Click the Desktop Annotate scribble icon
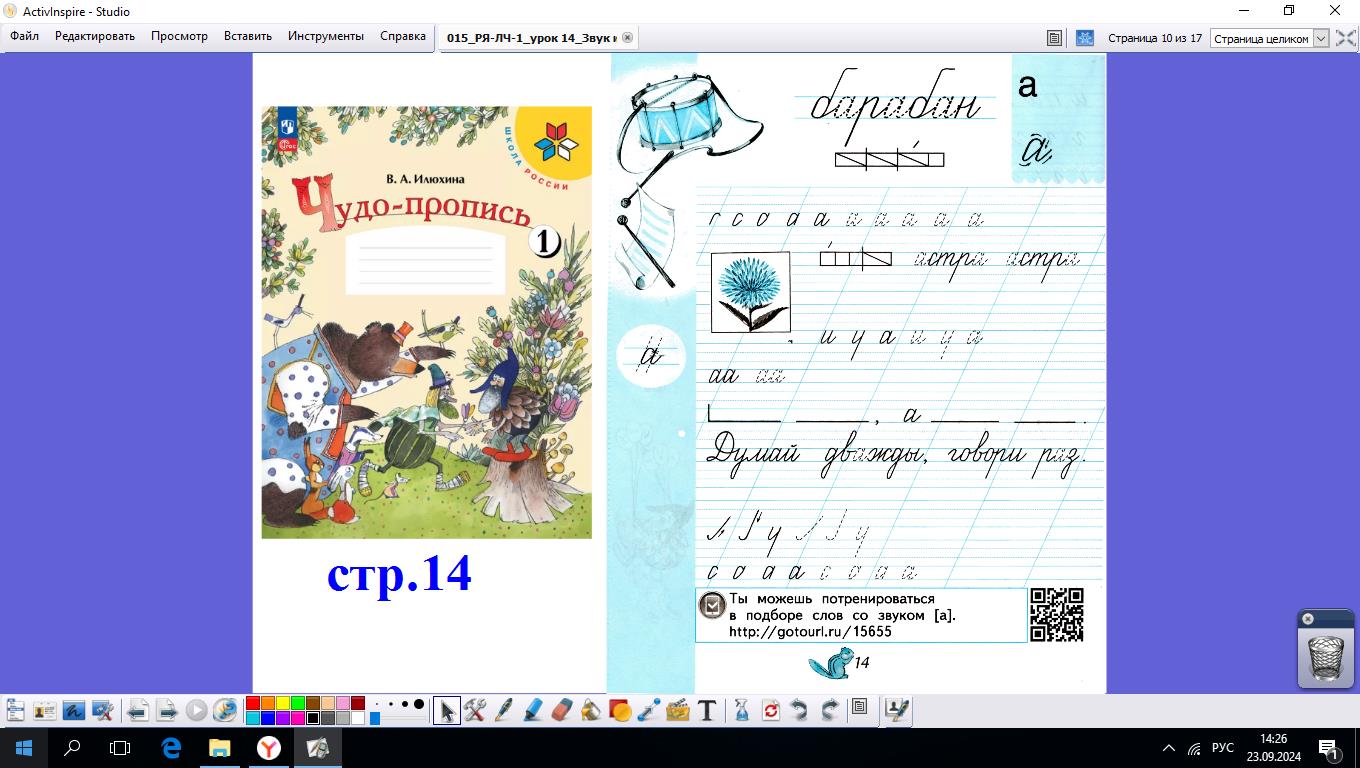 (73, 710)
